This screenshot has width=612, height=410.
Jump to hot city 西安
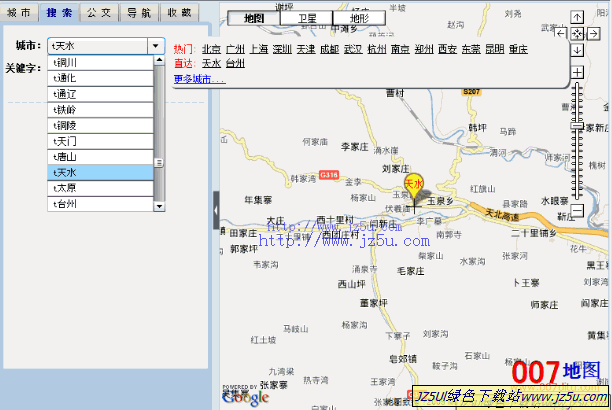coord(447,49)
